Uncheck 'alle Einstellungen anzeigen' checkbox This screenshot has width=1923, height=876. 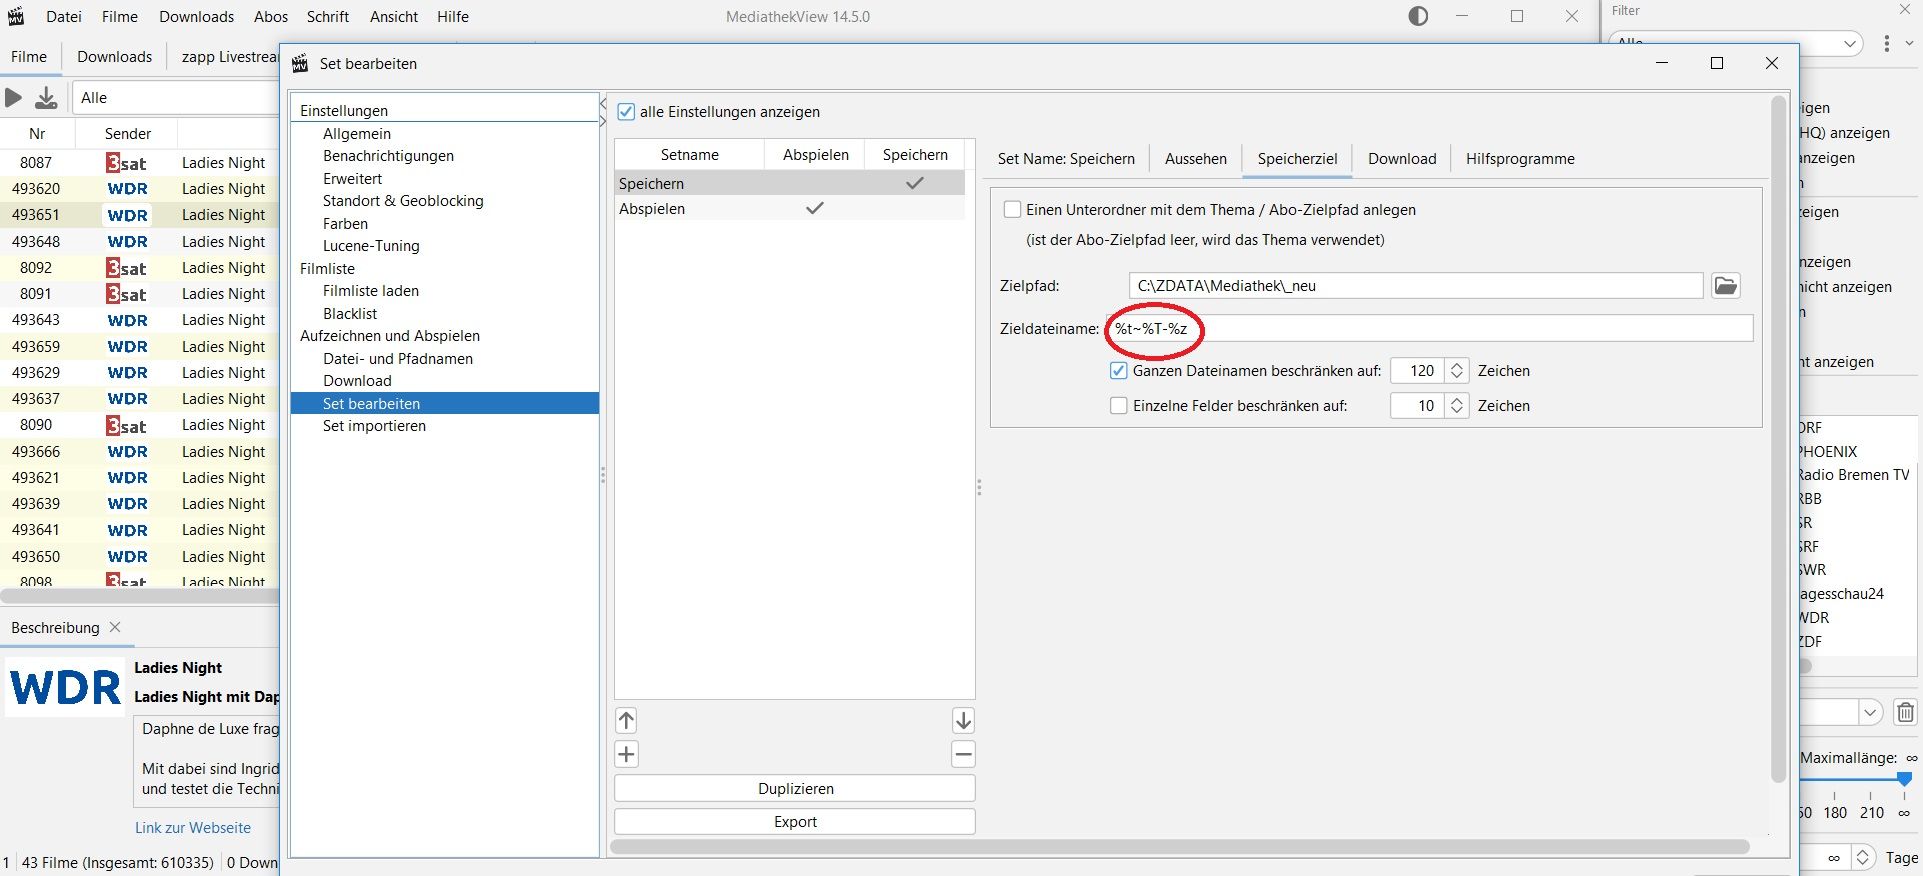(626, 112)
